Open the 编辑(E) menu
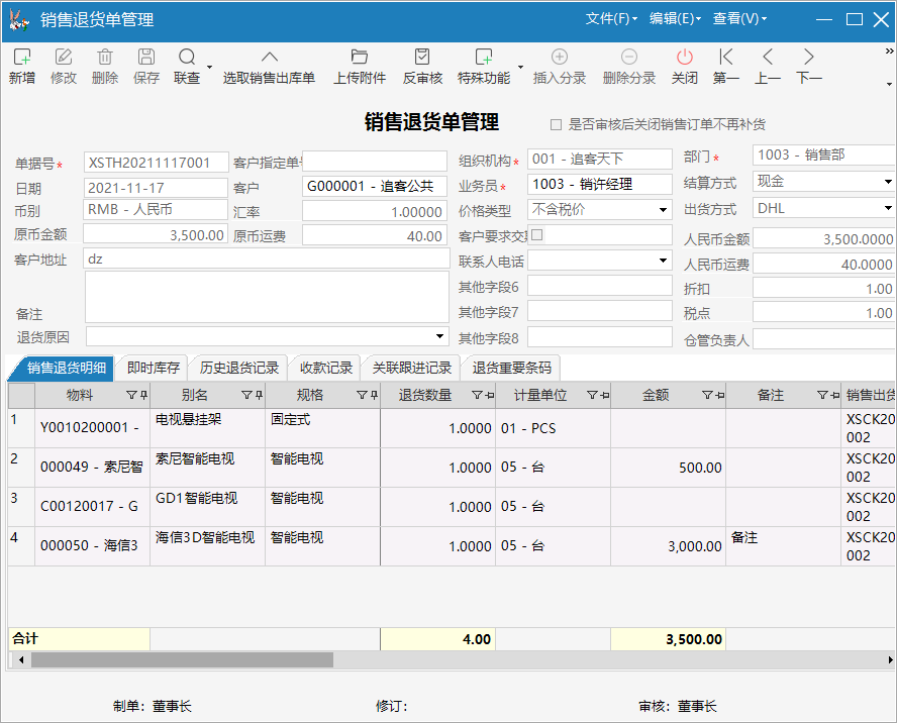Screen dimensions: 897x724 coord(675,19)
